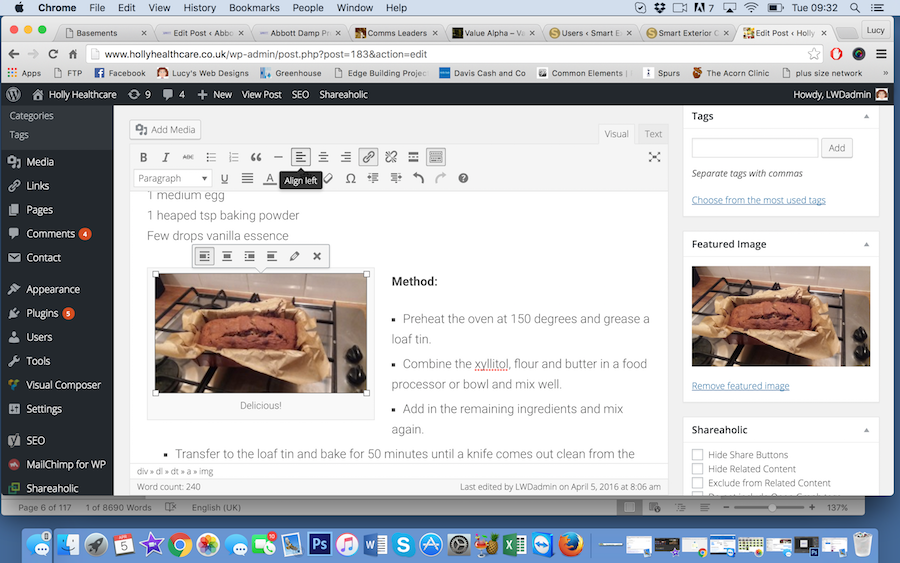Switch to the Text editor tab

pyautogui.click(x=653, y=134)
